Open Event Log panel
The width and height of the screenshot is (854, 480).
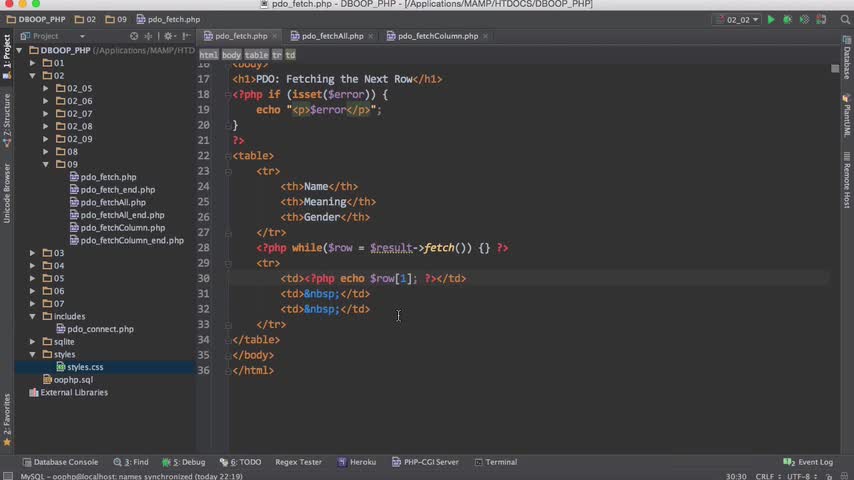click(x=808, y=462)
